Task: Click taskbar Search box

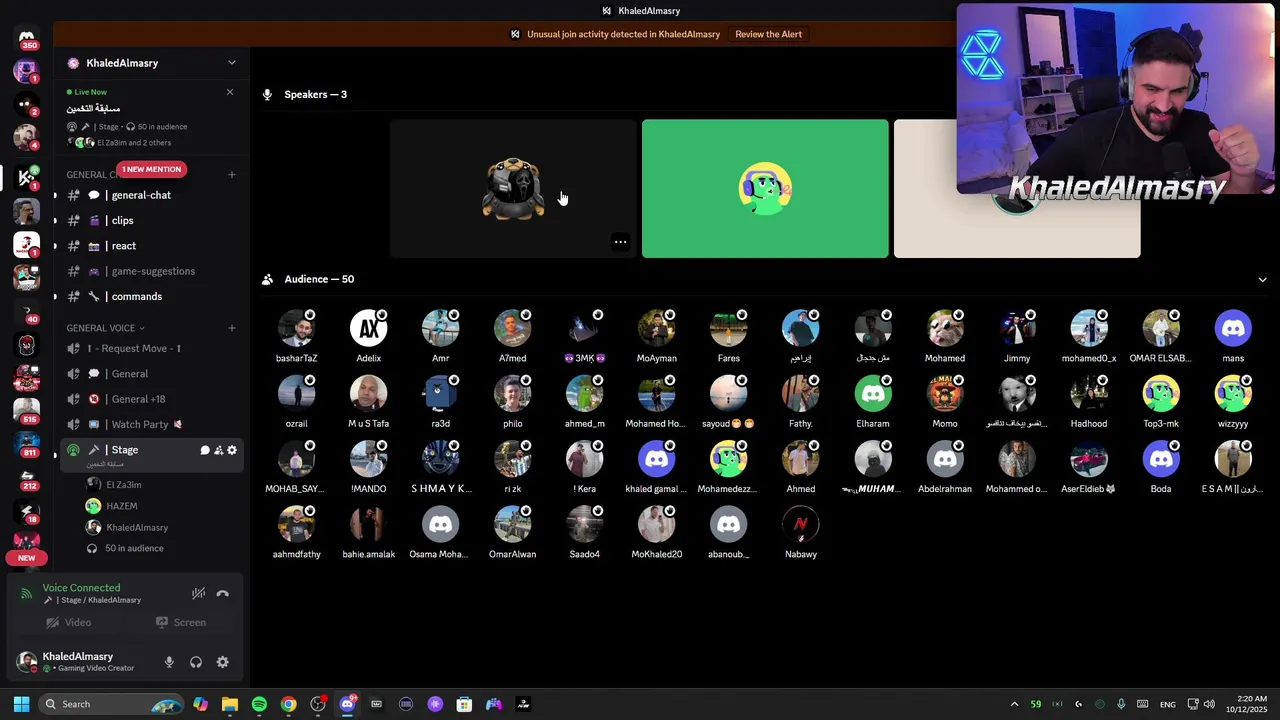Action: pyautogui.click(x=112, y=704)
